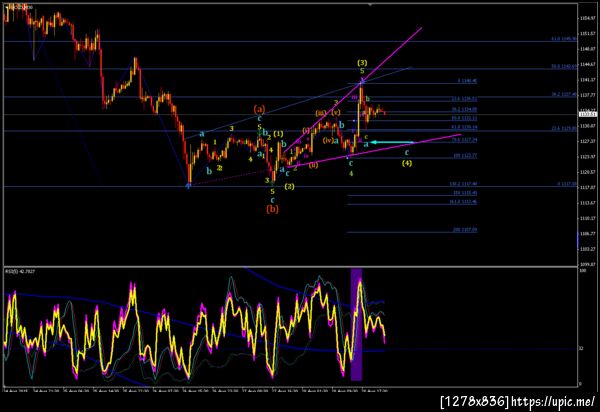The height and width of the screenshot is (412, 600).
Task: Select the cyan horizontal arrow object
Action: [393, 142]
